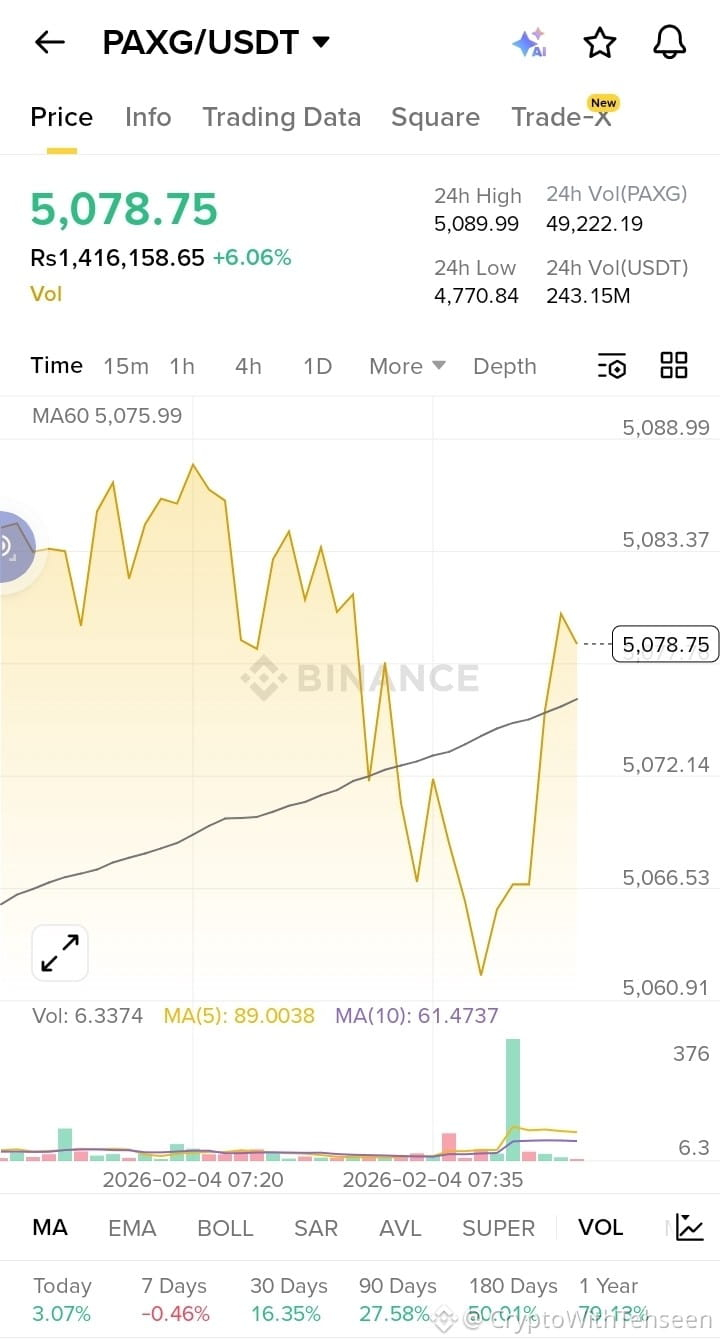This screenshot has width=720, height=1344.
Task: Open indicator chart icon after VOL
Action: point(689,1227)
